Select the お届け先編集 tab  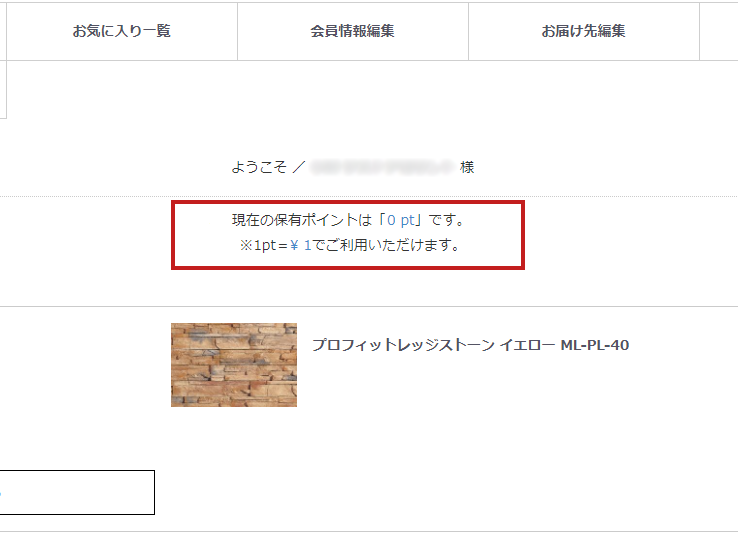pos(584,32)
